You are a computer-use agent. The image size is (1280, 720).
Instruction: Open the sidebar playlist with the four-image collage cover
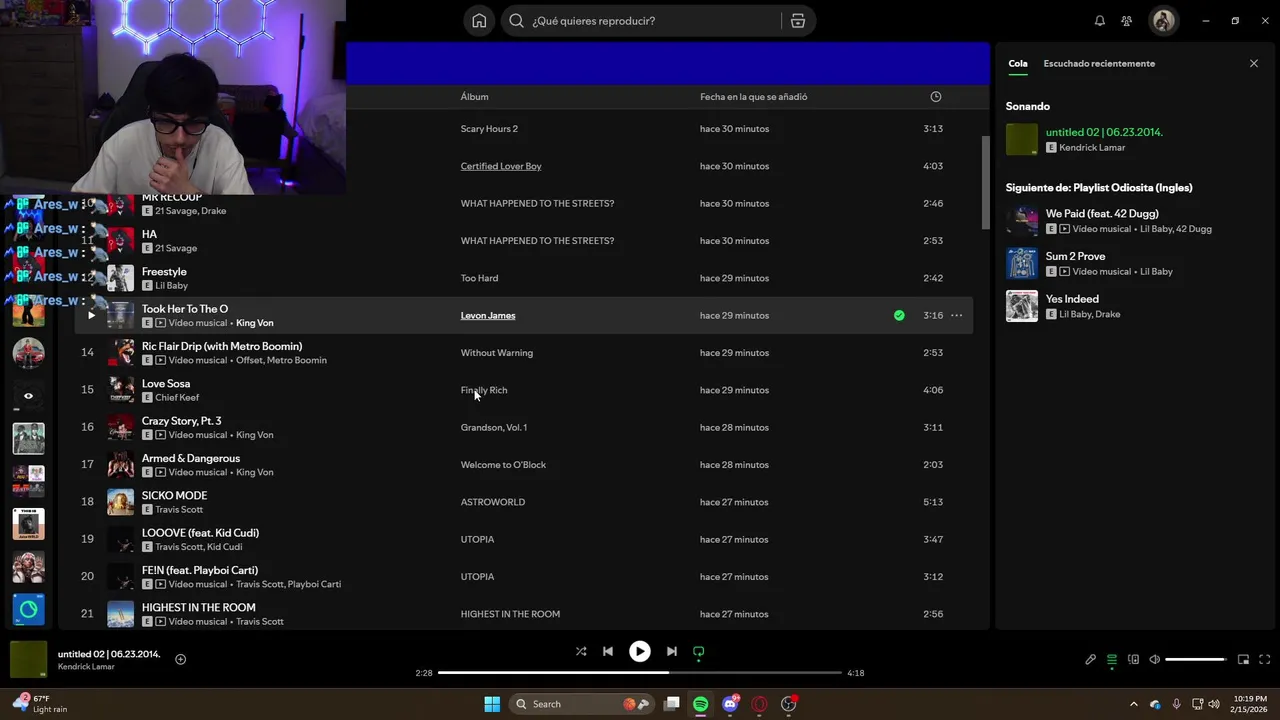click(28, 481)
